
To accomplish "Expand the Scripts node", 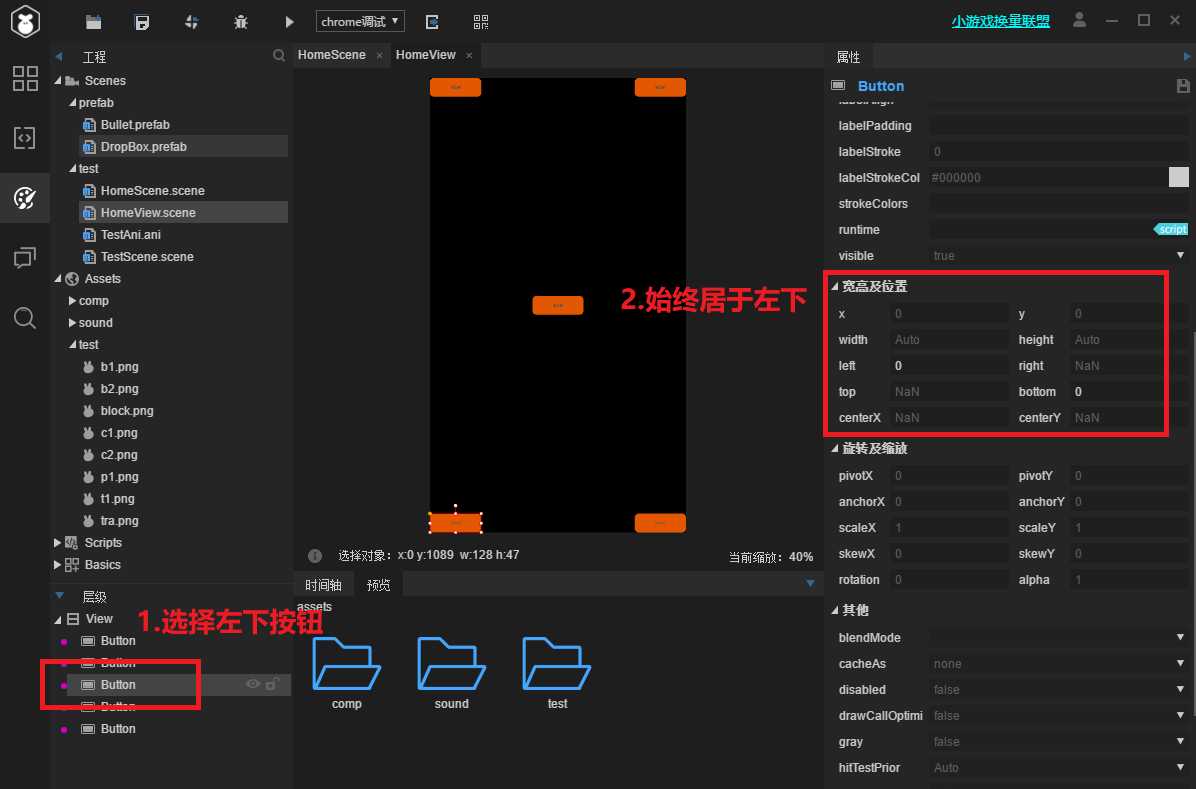I will pyautogui.click(x=58, y=543).
